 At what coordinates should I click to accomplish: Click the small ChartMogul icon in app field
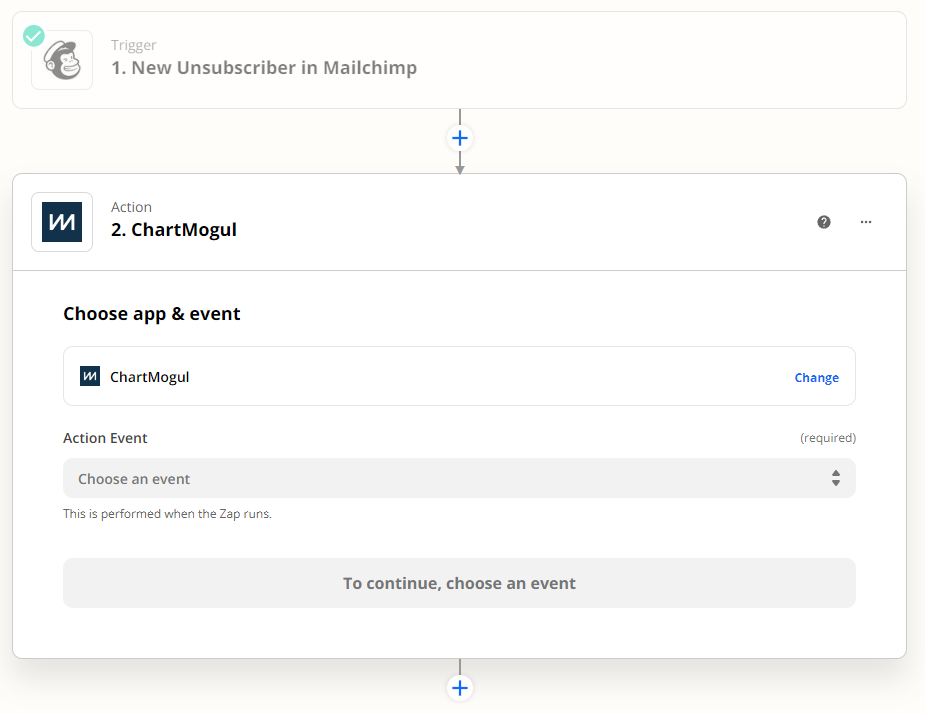(90, 376)
